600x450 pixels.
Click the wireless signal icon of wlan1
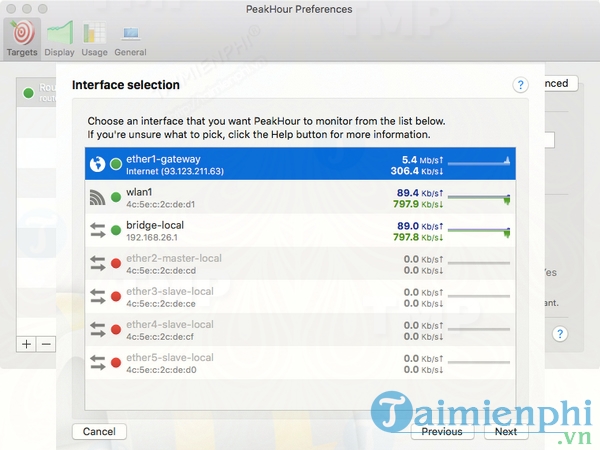tap(97, 197)
